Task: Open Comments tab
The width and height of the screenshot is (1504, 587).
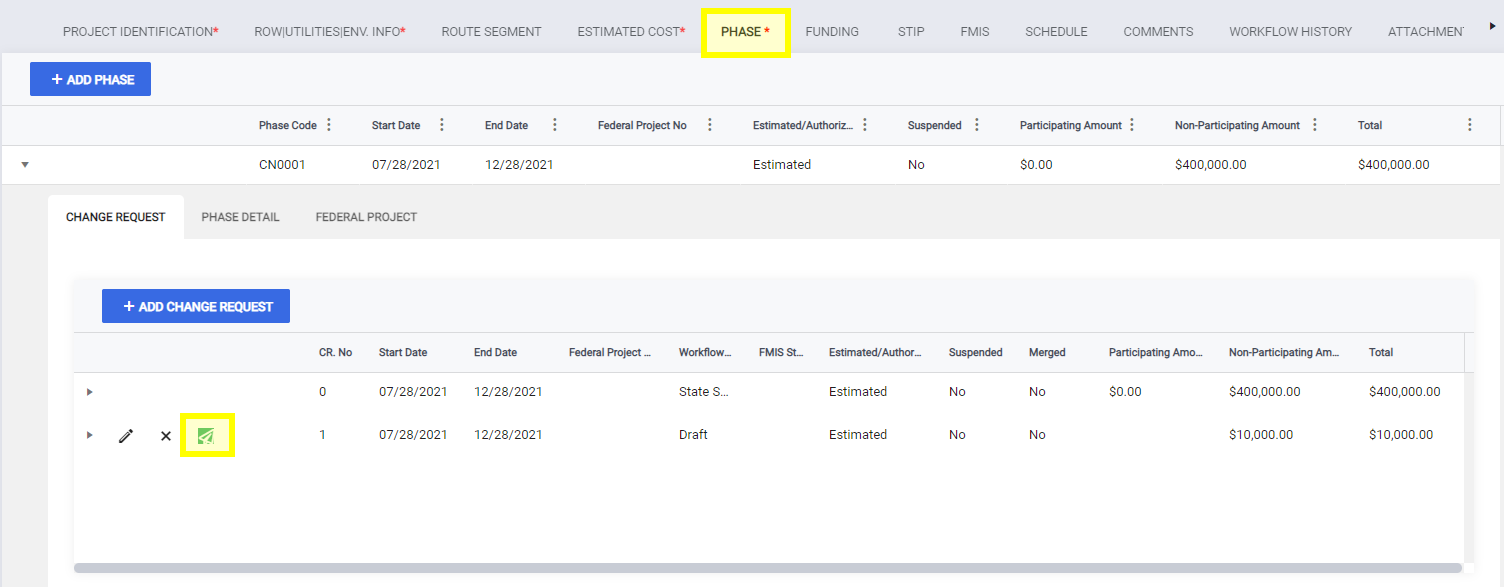Action: pyautogui.click(x=1158, y=32)
